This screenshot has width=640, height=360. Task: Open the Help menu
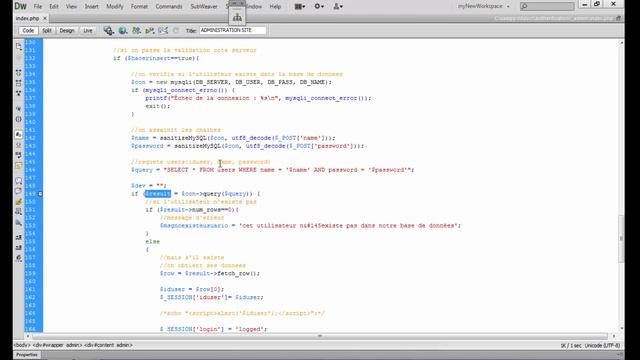(276, 7)
